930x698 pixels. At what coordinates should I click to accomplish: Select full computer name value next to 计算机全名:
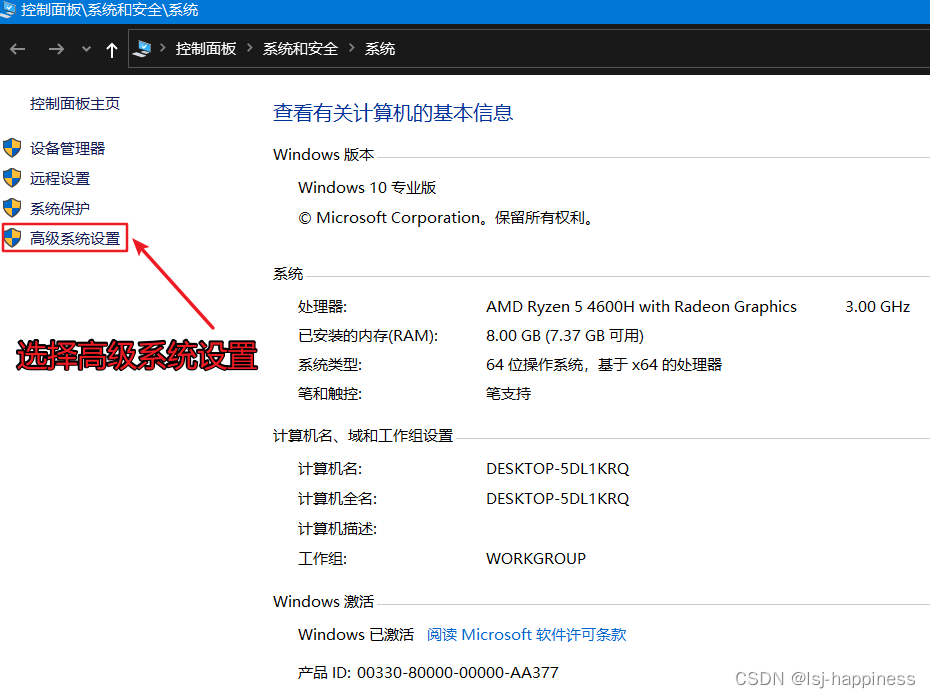pyautogui.click(x=558, y=499)
